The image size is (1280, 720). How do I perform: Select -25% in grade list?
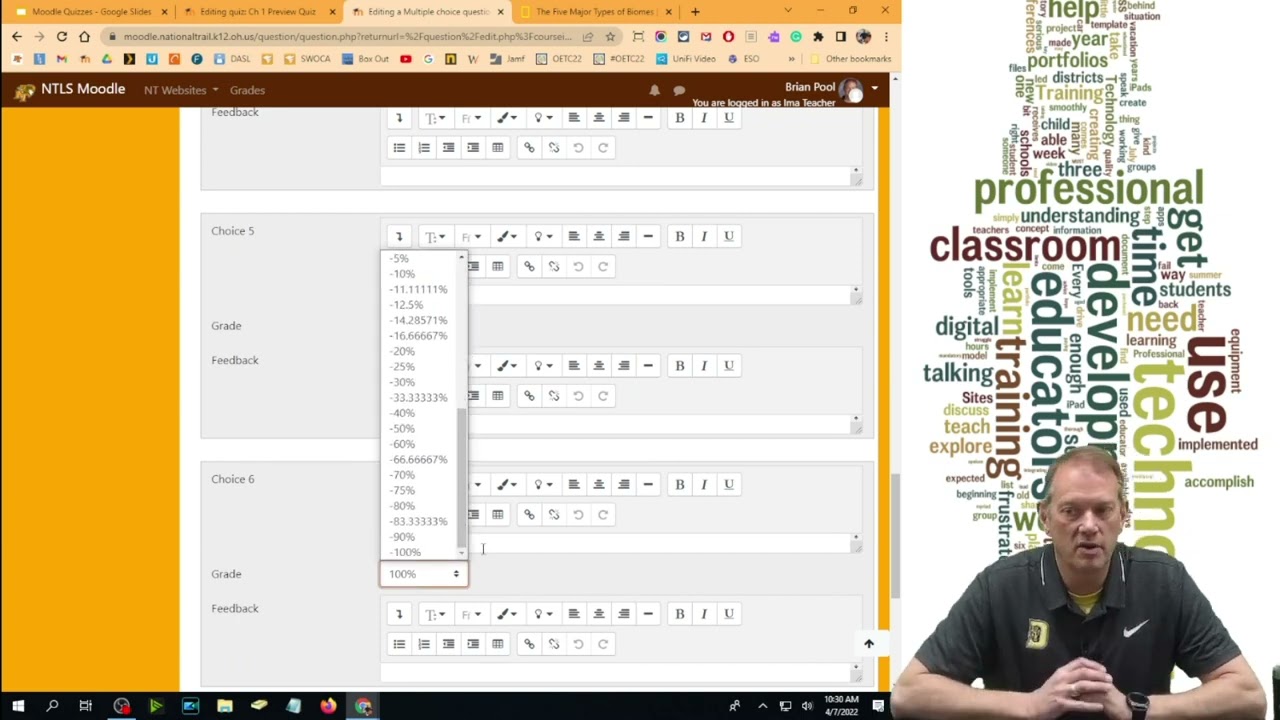pos(403,366)
